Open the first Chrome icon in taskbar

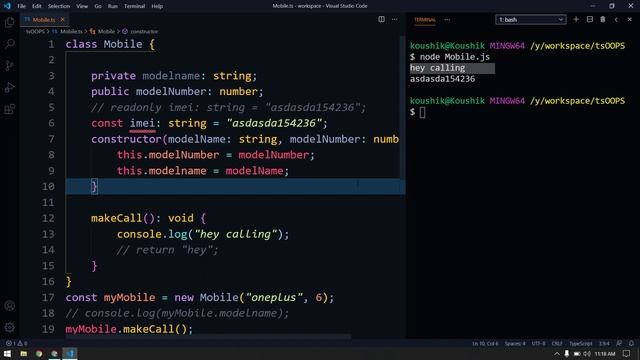[39, 353]
